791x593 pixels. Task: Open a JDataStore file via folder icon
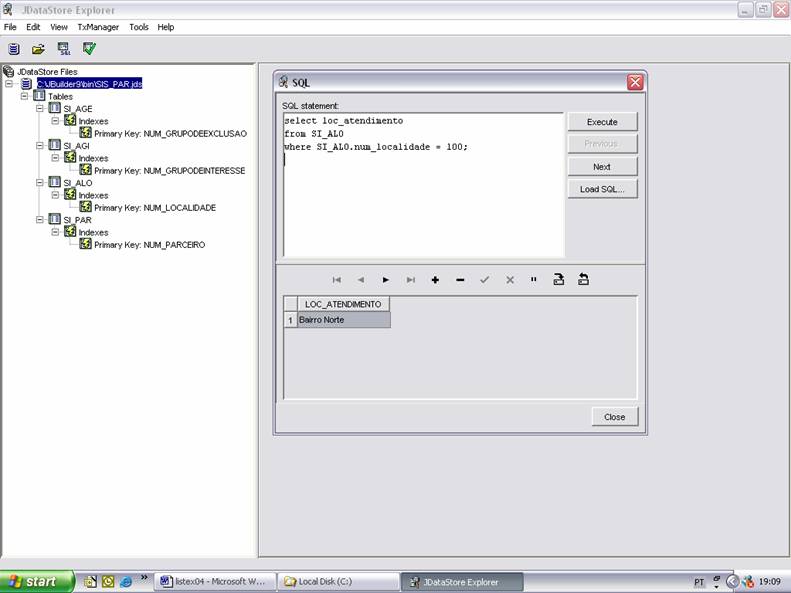[x=38, y=49]
